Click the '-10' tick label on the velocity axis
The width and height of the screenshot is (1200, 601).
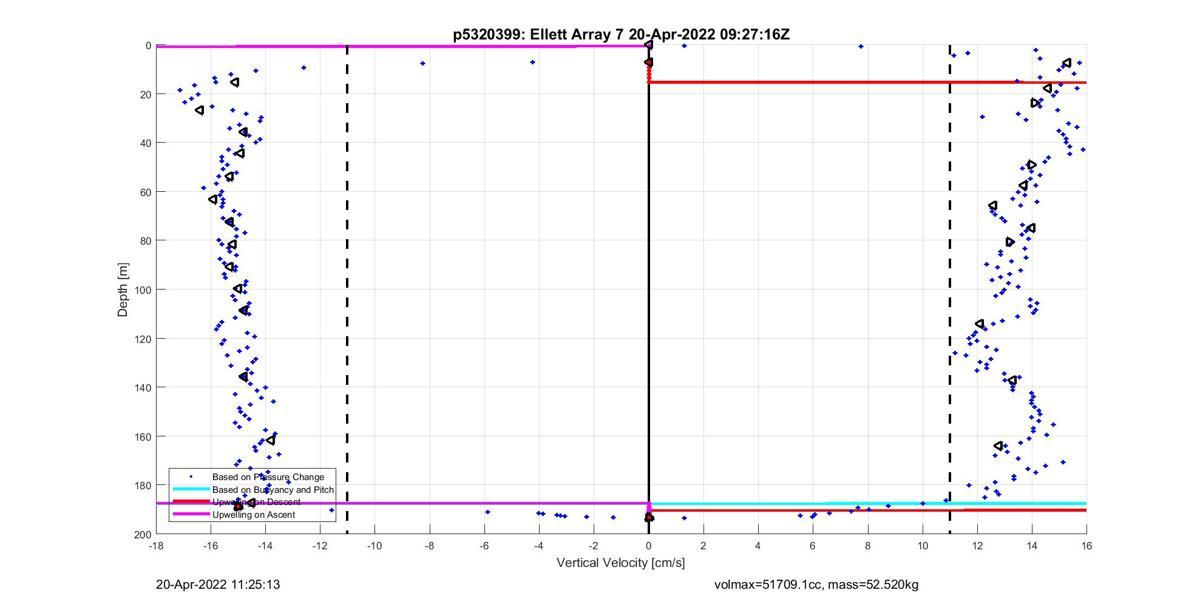click(x=375, y=546)
